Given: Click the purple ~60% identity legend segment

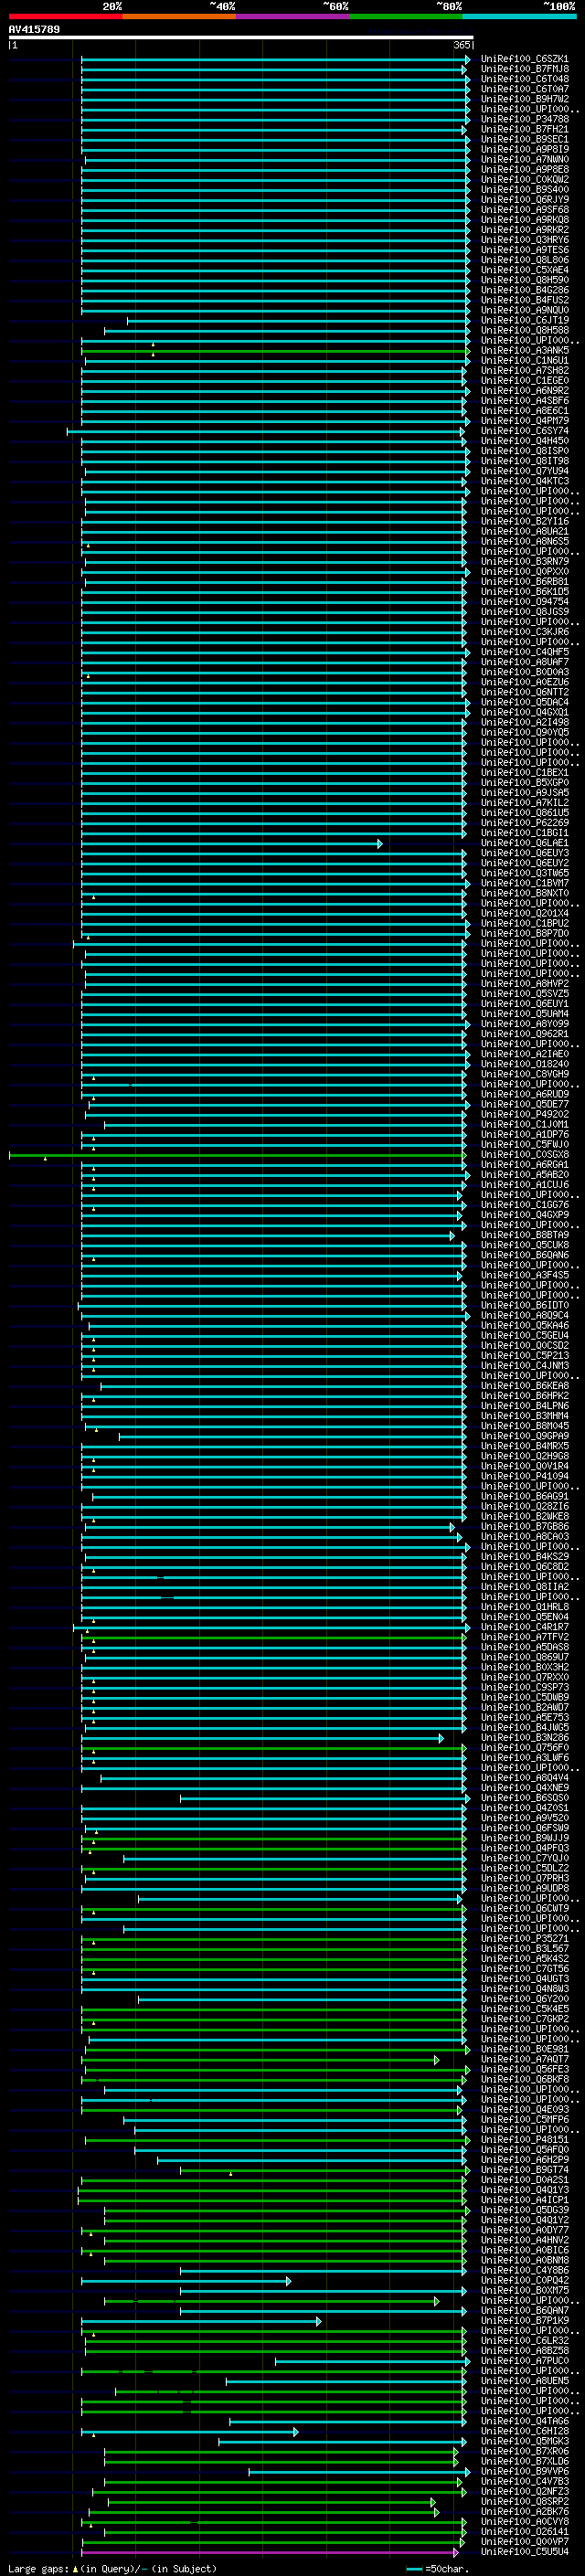Looking at the screenshot, I should tap(292, 16).
